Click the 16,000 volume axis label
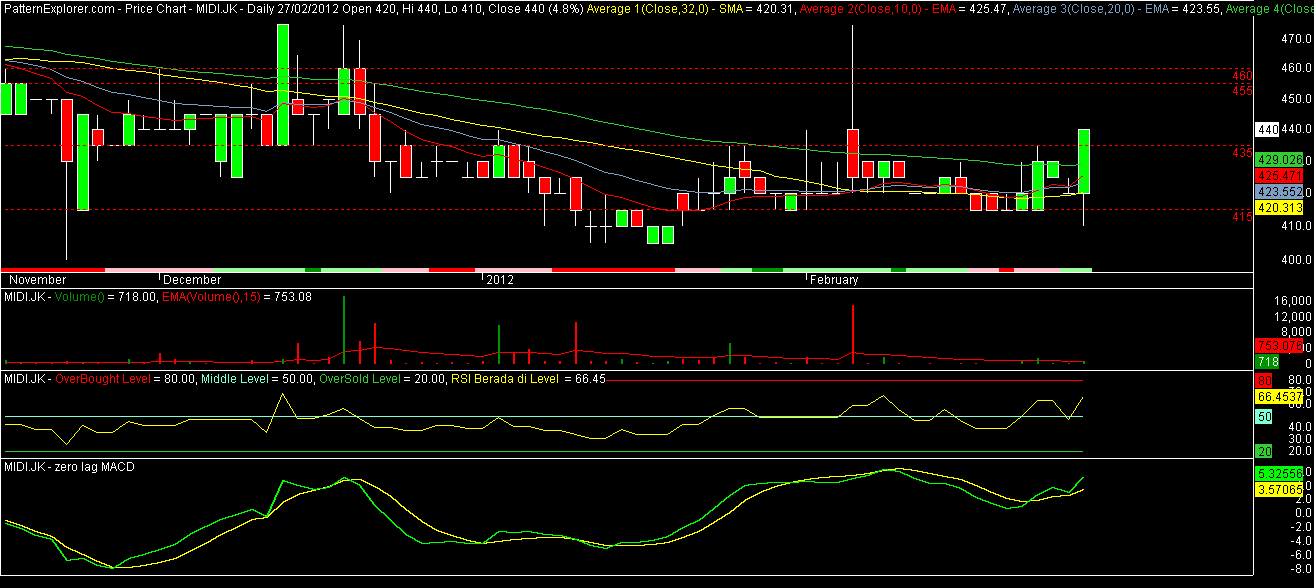Screen dimensions: 1314x588 (x=1294, y=301)
